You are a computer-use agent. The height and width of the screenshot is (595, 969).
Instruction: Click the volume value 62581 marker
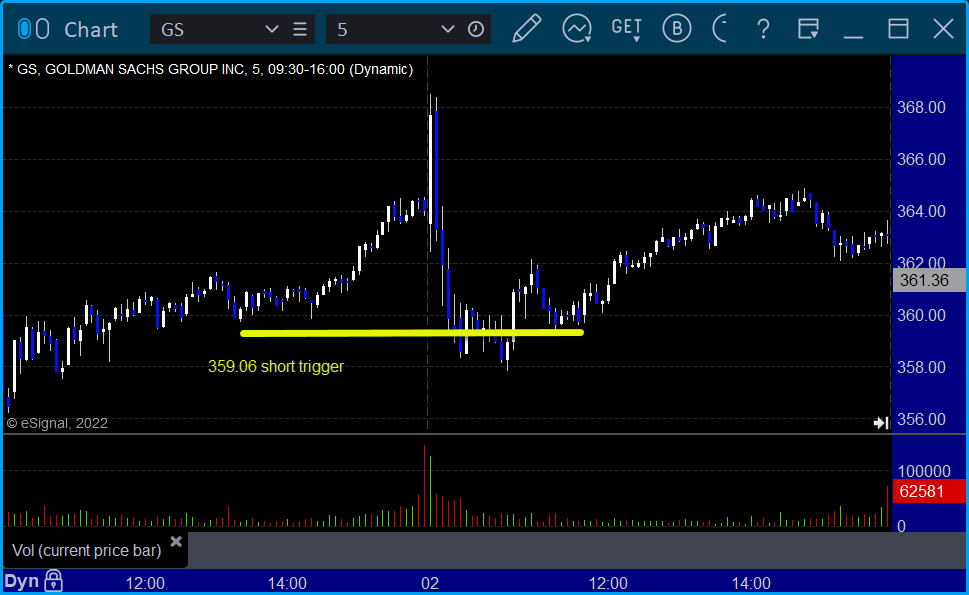pos(929,491)
